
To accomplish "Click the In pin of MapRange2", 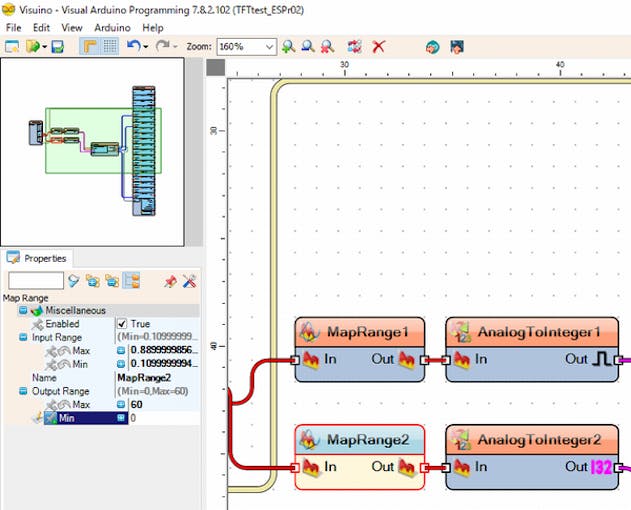I will pyautogui.click(x=295, y=467).
